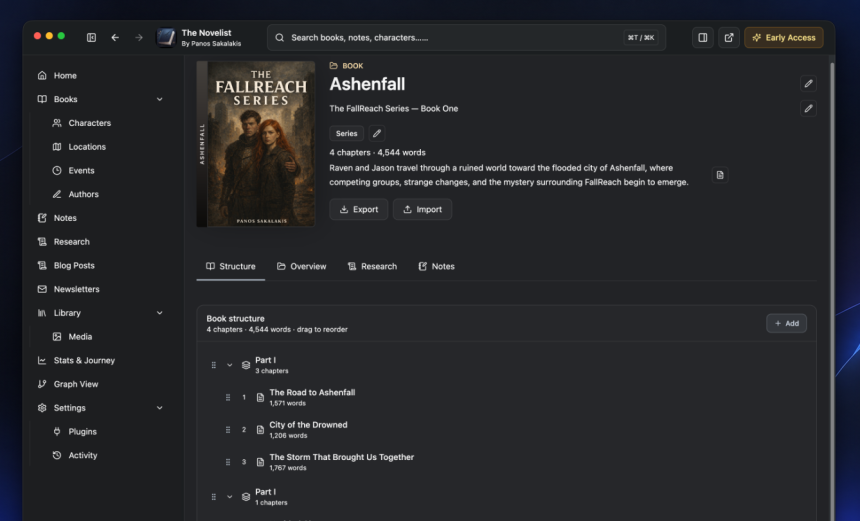Click the BOOK breadcrumb label
860x521 pixels.
[x=353, y=66]
